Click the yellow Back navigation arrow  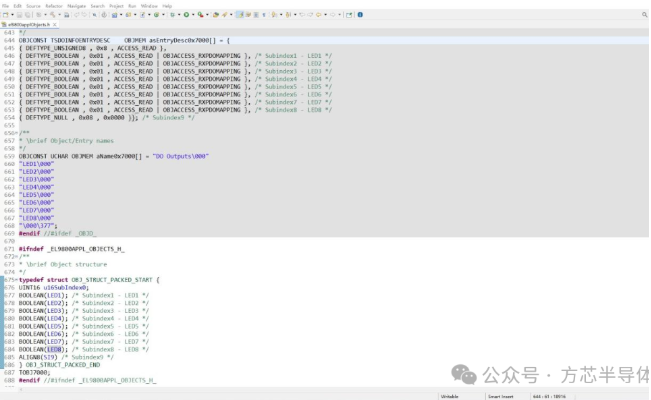click(318, 15)
